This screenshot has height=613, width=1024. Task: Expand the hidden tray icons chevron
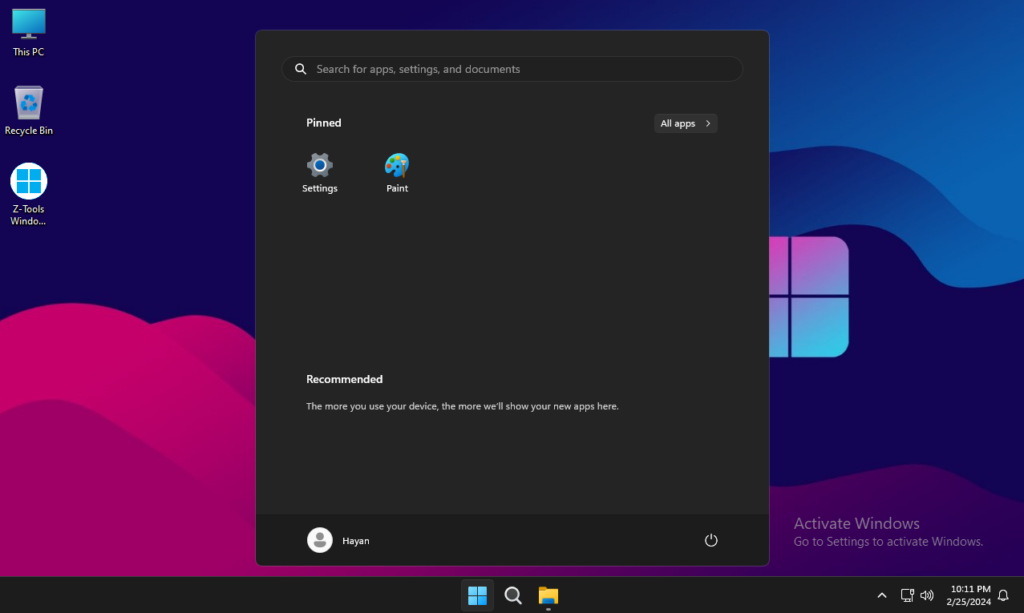881,596
